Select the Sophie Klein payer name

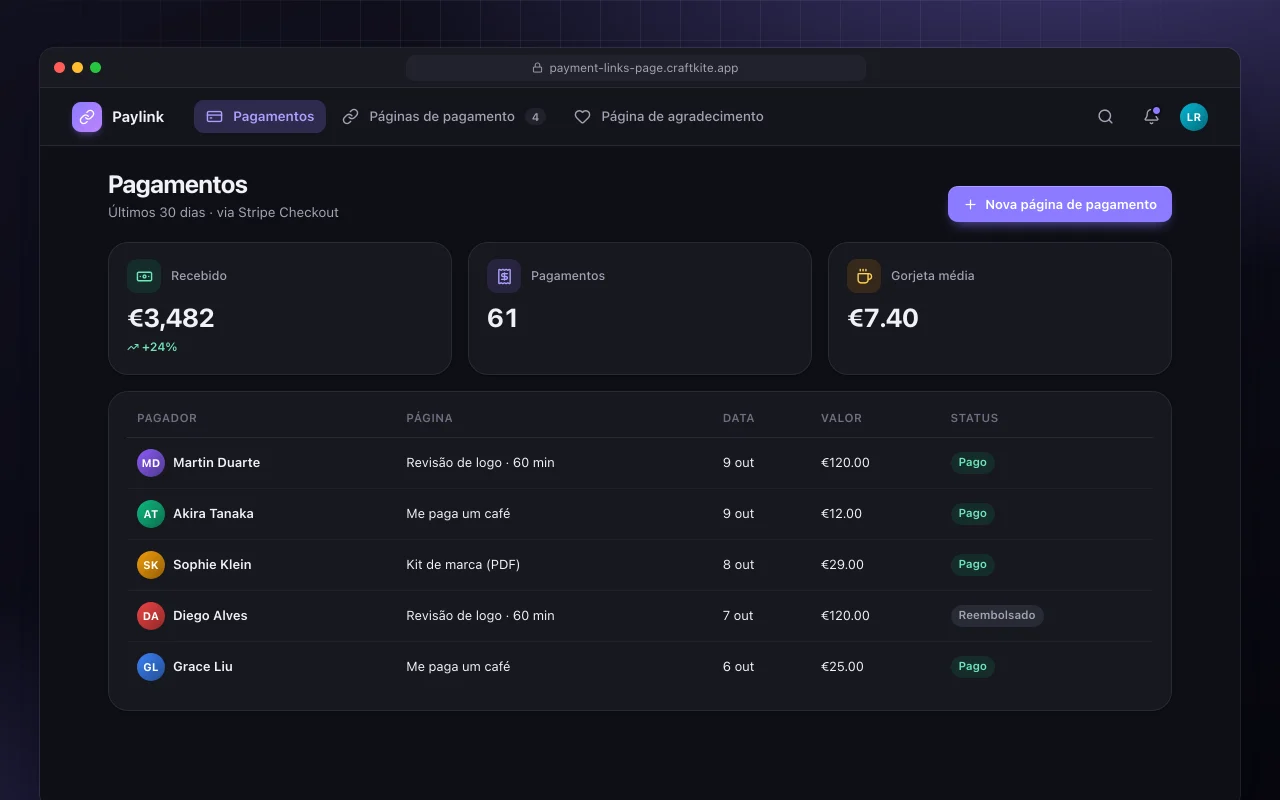212,565
